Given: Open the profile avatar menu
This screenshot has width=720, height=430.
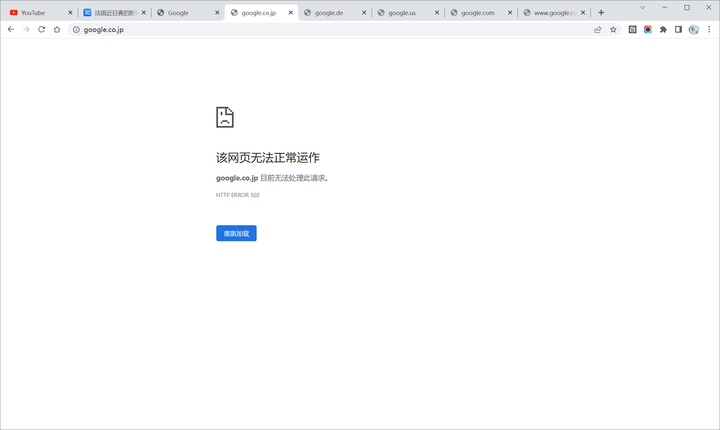Looking at the screenshot, I should [x=694, y=29].
